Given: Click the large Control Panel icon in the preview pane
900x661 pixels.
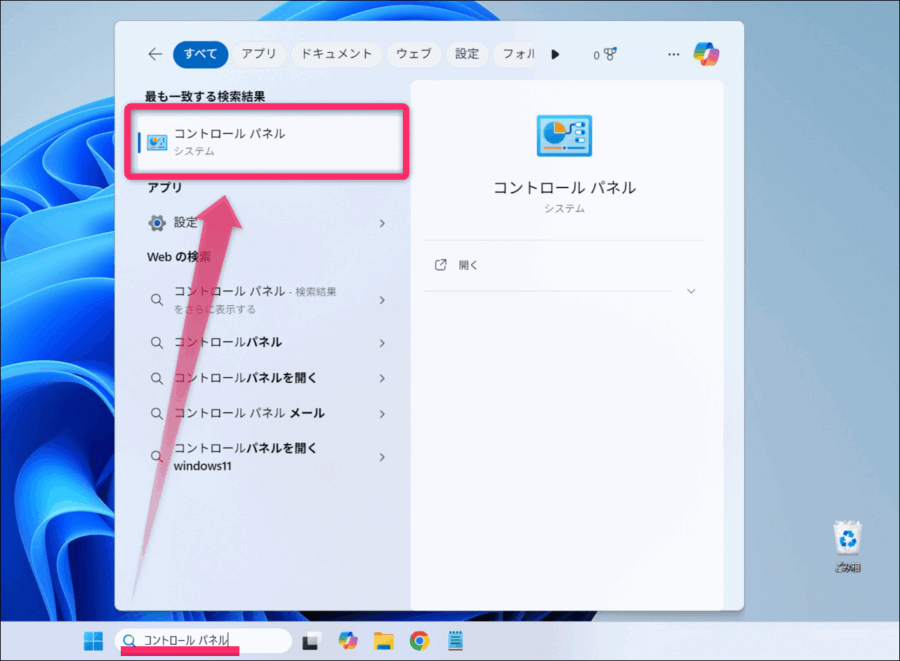Looking at the screenshot, I should (x=564, y=136).
